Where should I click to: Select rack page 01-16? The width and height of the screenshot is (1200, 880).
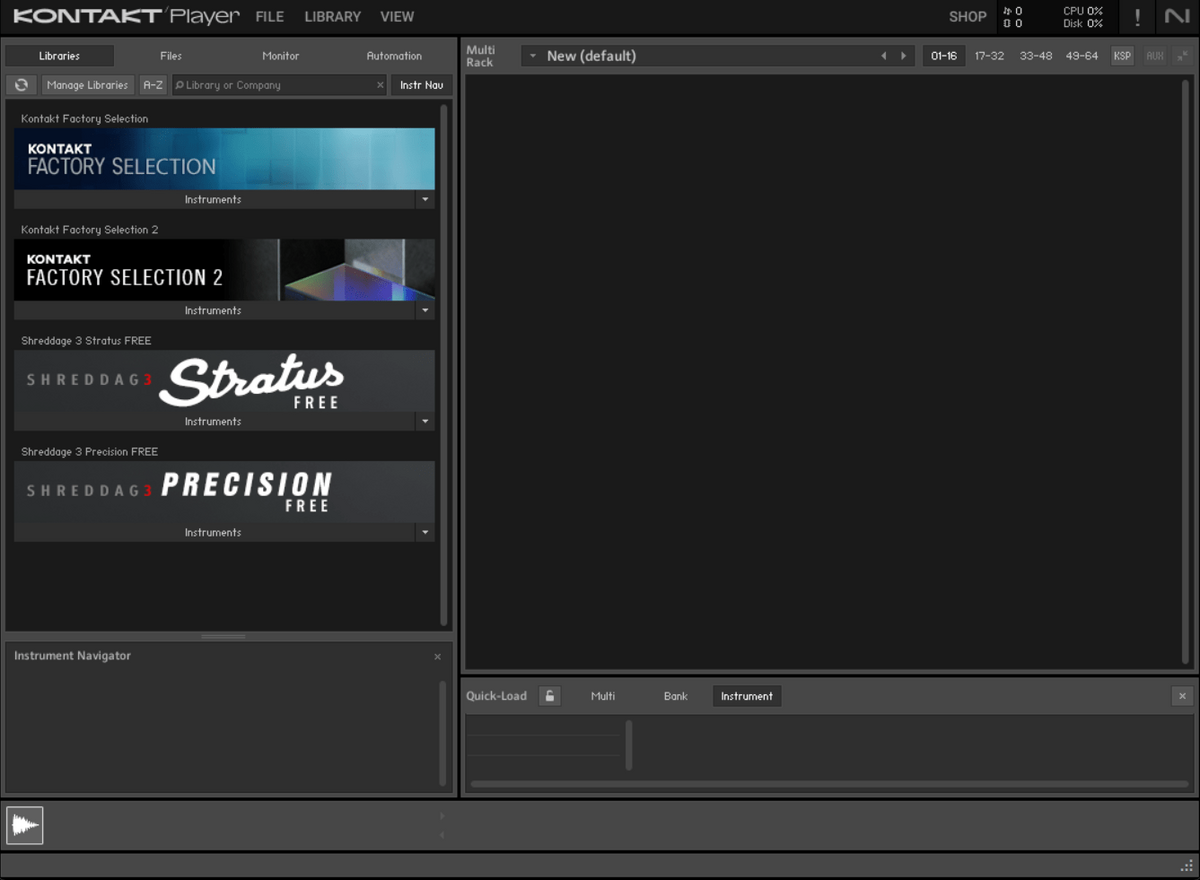pyautogui.click(x=943, y=56)
